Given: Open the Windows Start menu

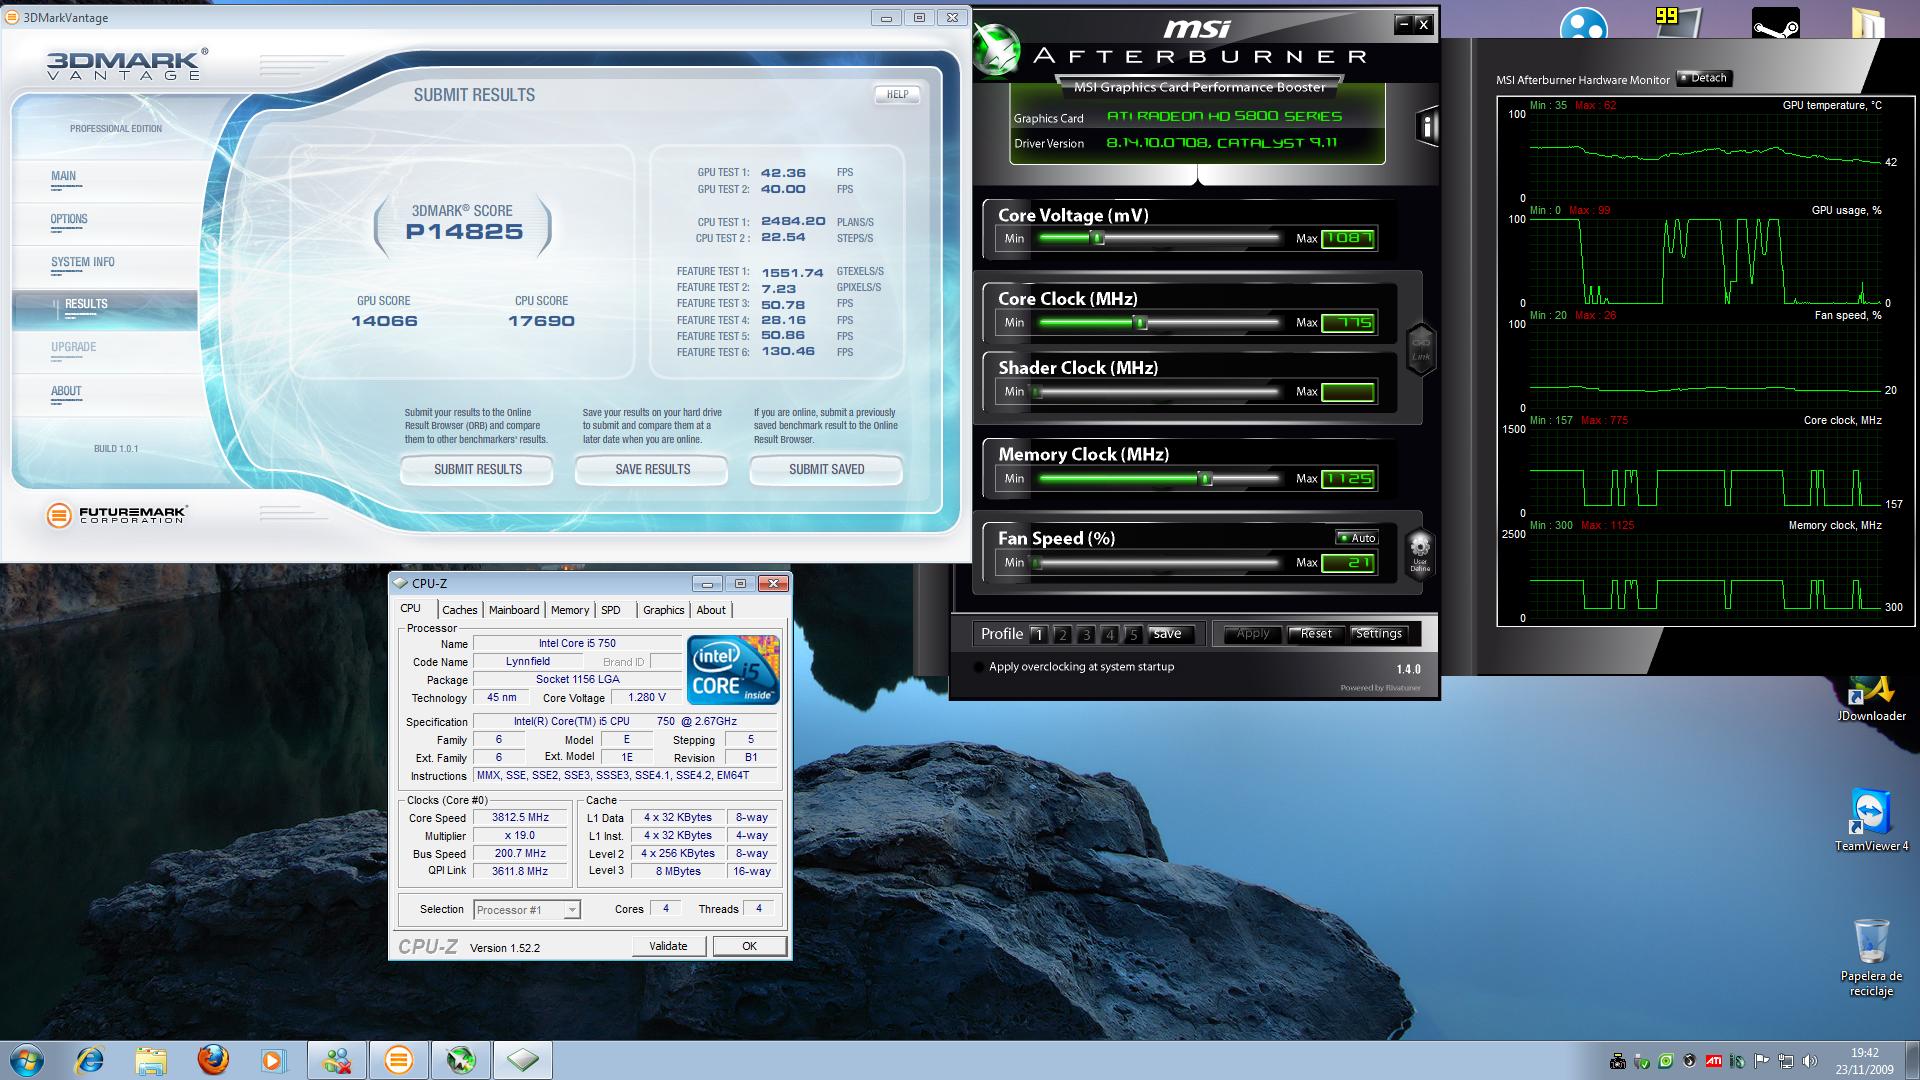Looking at the screenshot, I should pyautogui.click(x=26, y=1059).
